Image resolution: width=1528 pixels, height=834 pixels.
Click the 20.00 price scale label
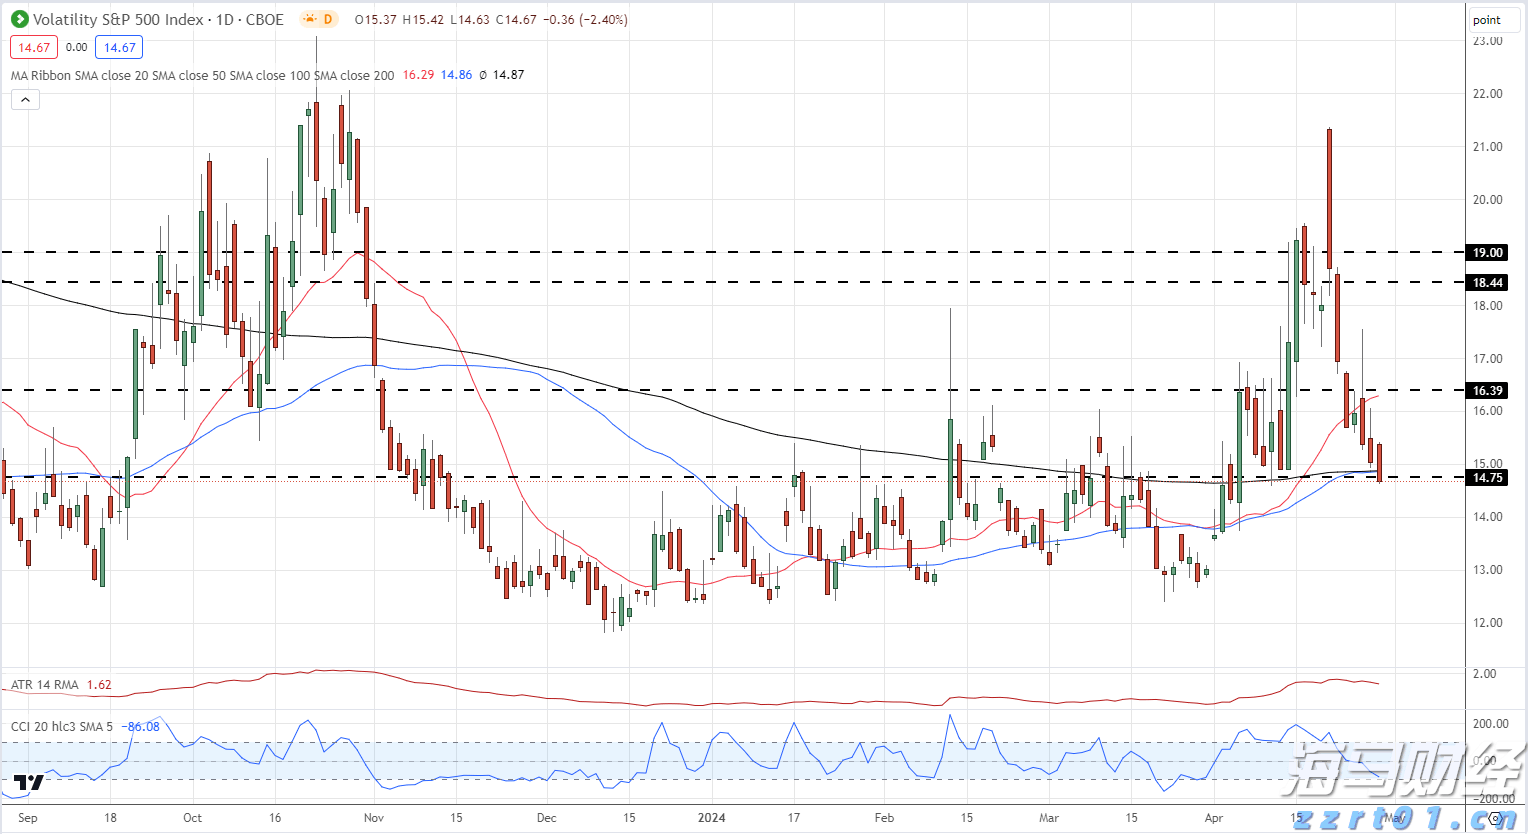click(x=1488, y=200)
